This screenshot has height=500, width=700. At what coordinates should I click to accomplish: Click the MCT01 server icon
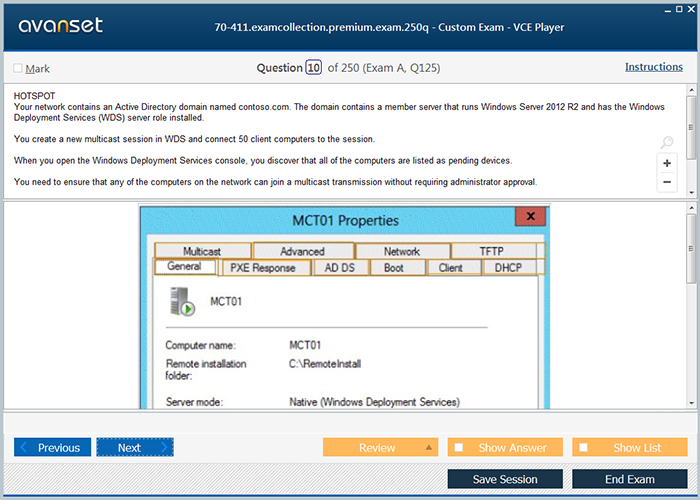coord(182,302)
